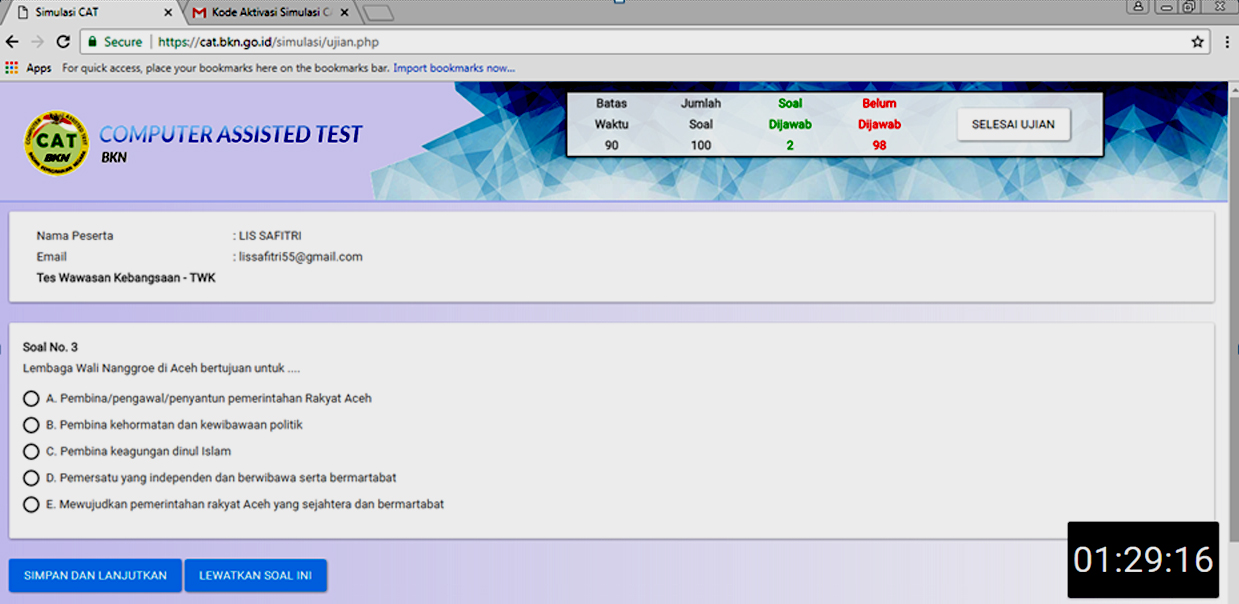This screenshot has height=604, width=1239.
Task: Open the Chrome three-dot menu
Action: [1227, 42]
